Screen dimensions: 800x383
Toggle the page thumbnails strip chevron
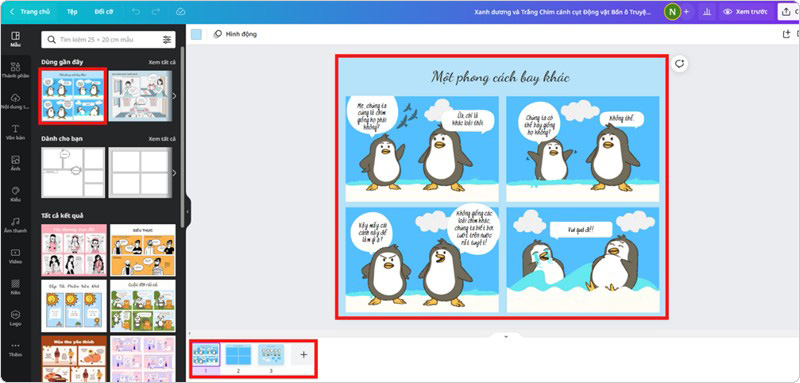506,337
